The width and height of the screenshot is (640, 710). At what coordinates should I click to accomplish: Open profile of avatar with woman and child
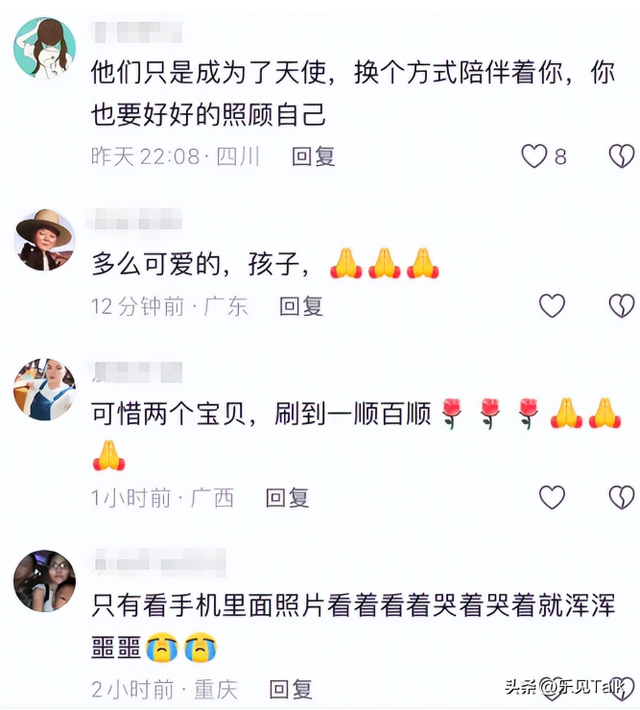point(45,581)
